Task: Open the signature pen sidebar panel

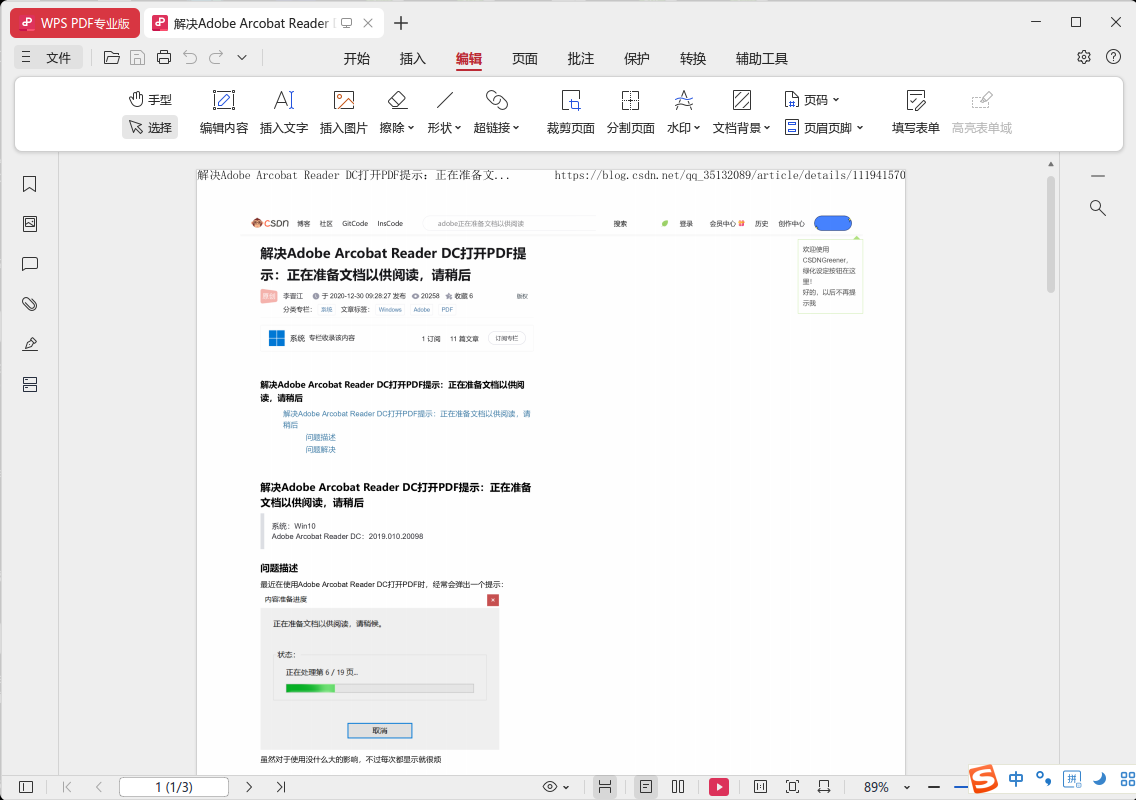Action: (30, 344)
